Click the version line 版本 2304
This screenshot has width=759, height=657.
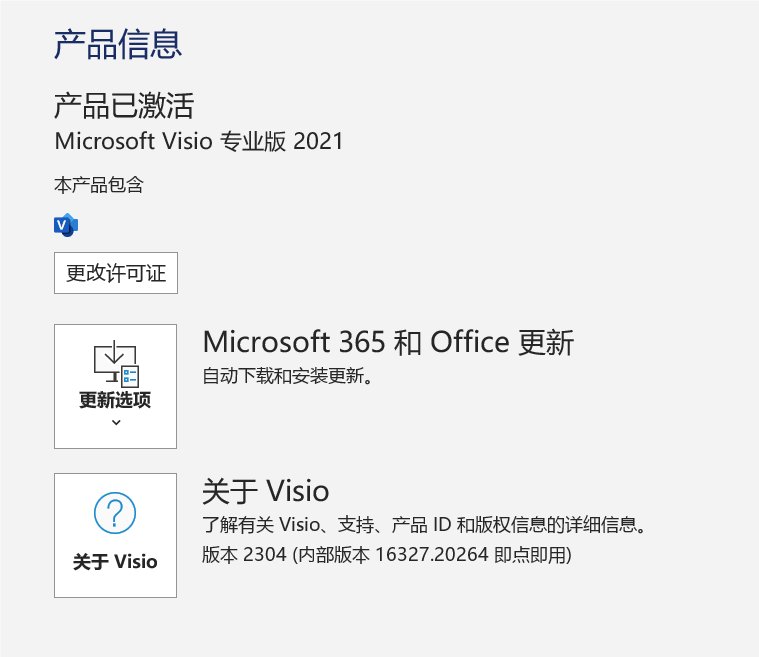pyautogui.click(x=386, y=554)
